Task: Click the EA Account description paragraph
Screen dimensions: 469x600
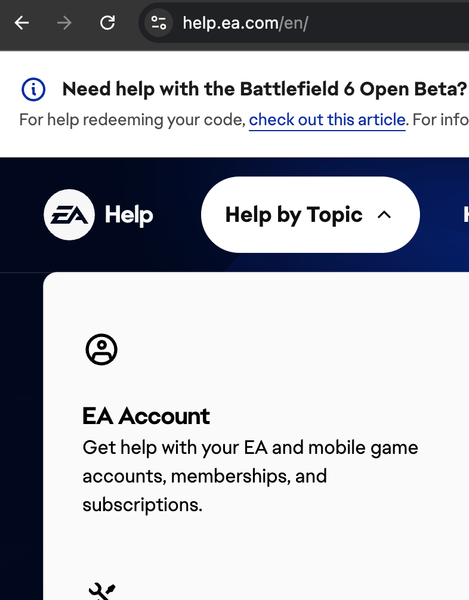Action: point(250,476)
